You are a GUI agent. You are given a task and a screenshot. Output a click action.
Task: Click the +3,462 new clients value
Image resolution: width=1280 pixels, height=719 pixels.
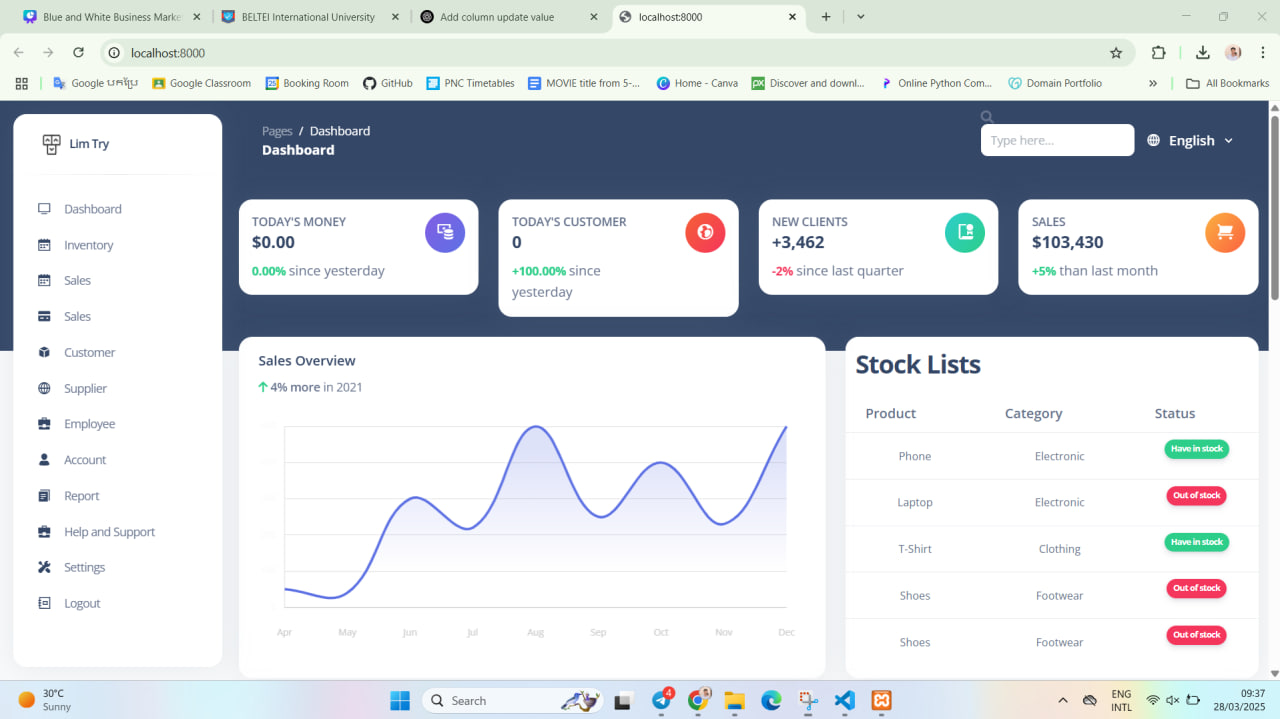pyautogui.click(x=798, y=242)
